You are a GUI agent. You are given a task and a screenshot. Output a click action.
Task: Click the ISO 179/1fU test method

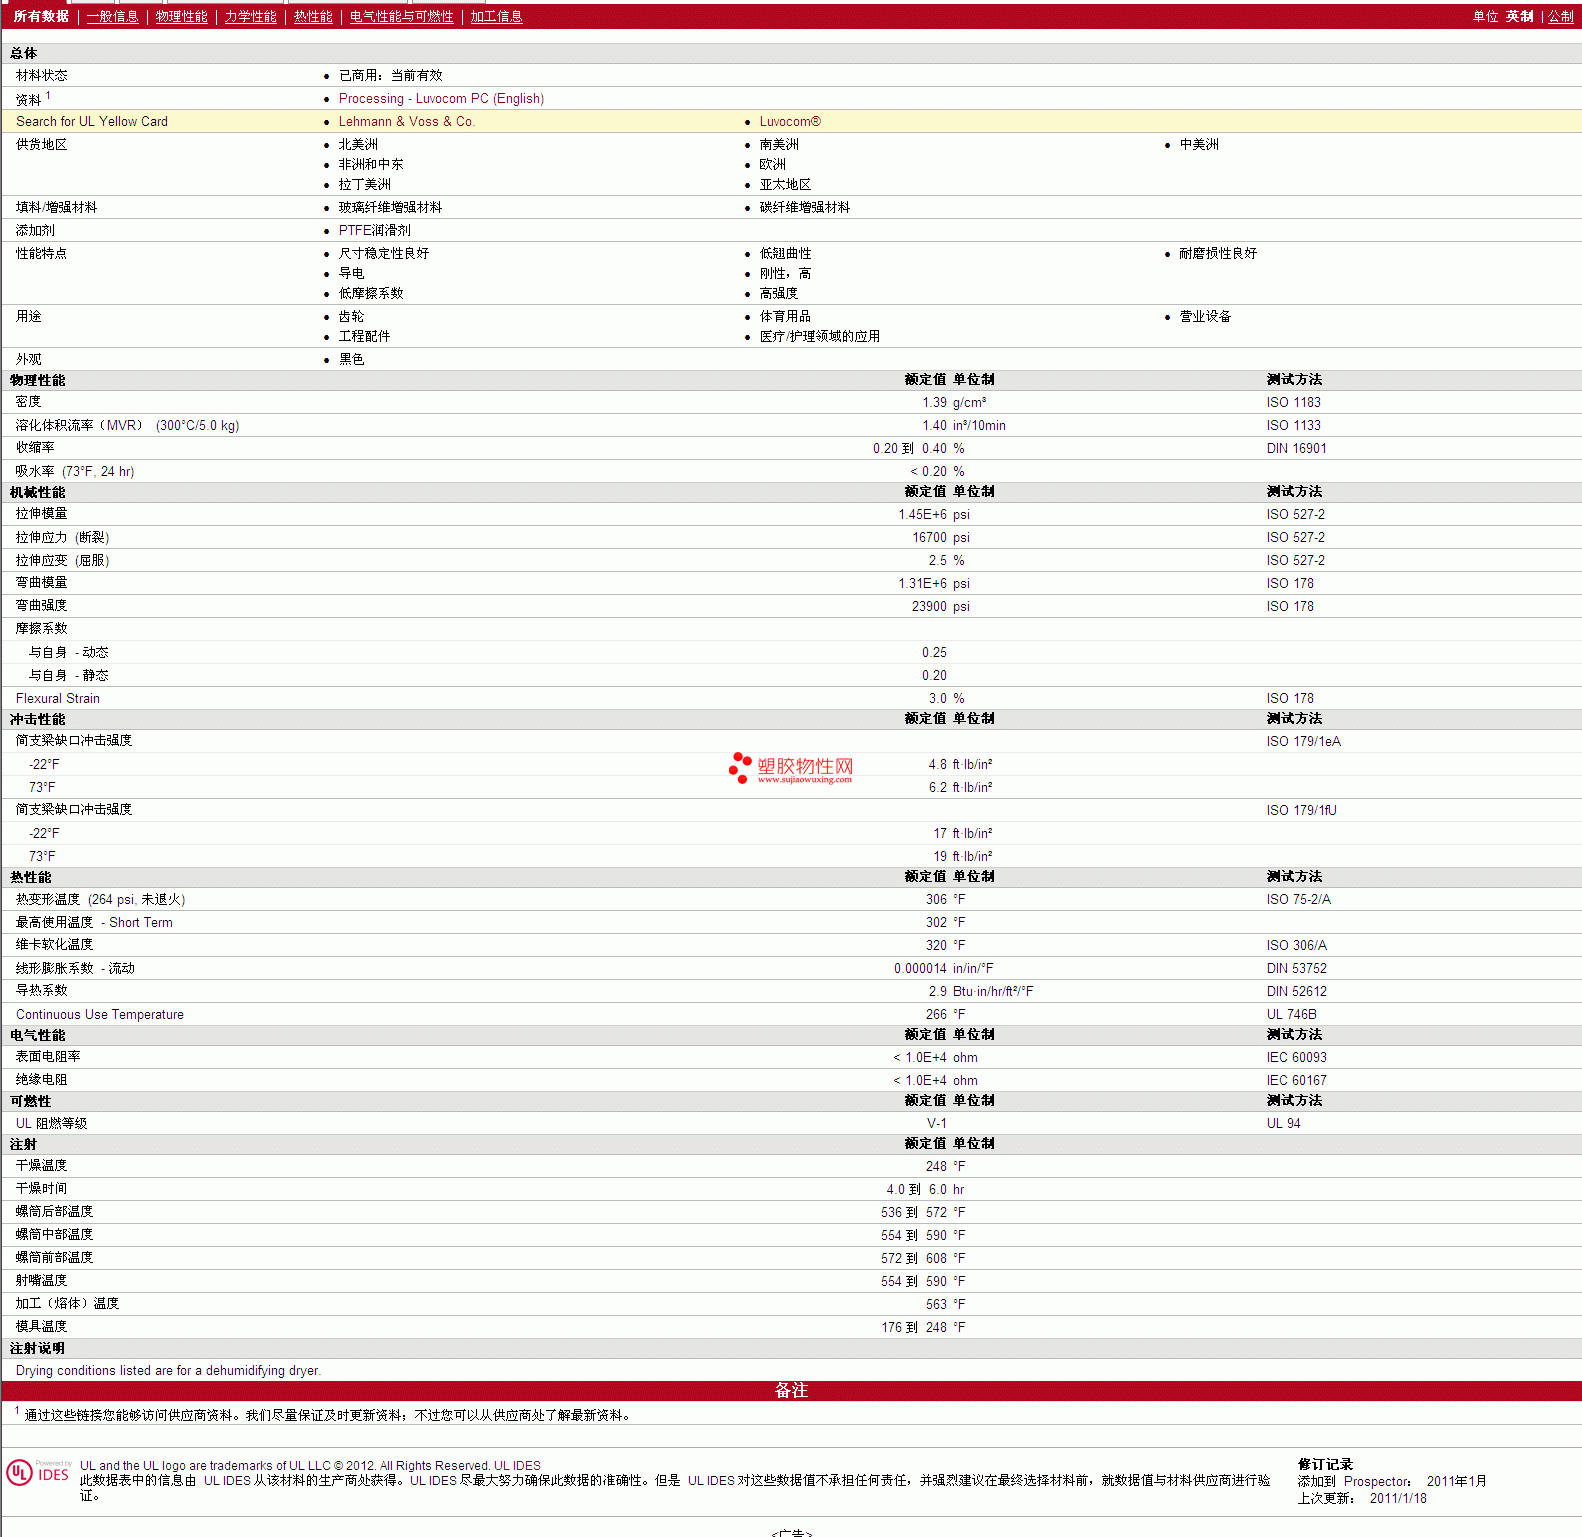[1301, 810]
